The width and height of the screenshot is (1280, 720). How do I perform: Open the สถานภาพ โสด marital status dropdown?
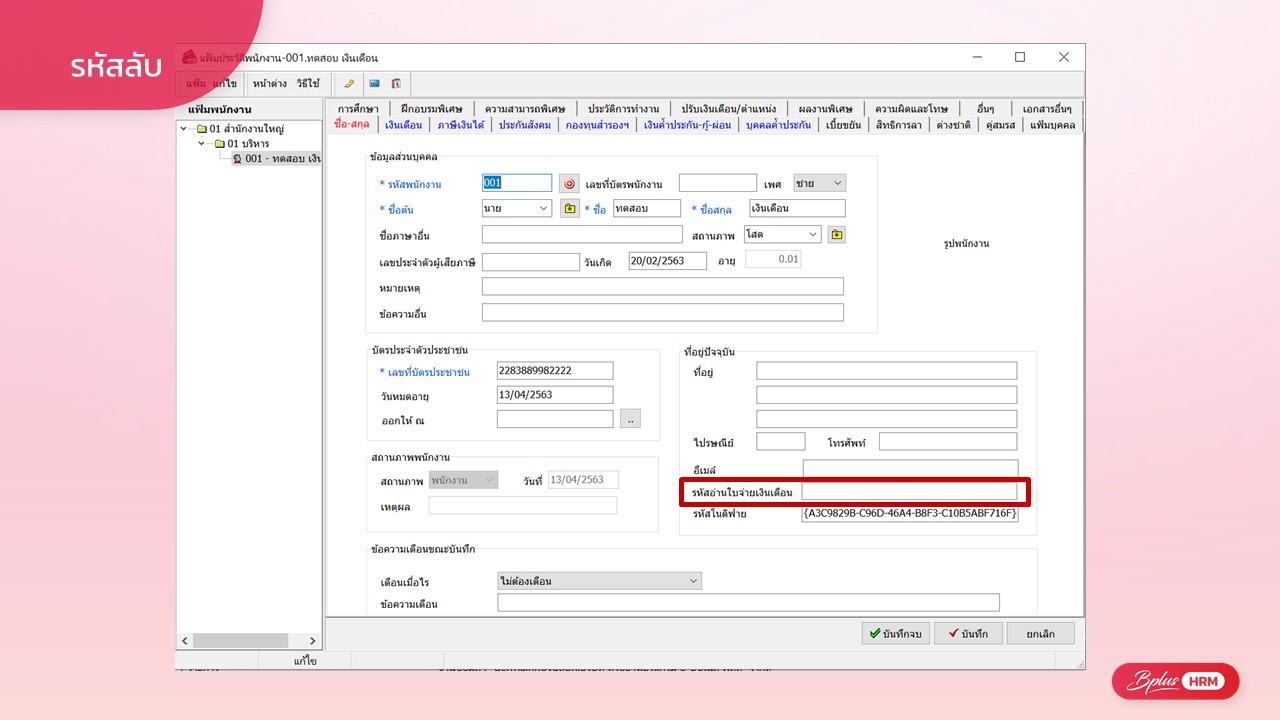[812, 234]
